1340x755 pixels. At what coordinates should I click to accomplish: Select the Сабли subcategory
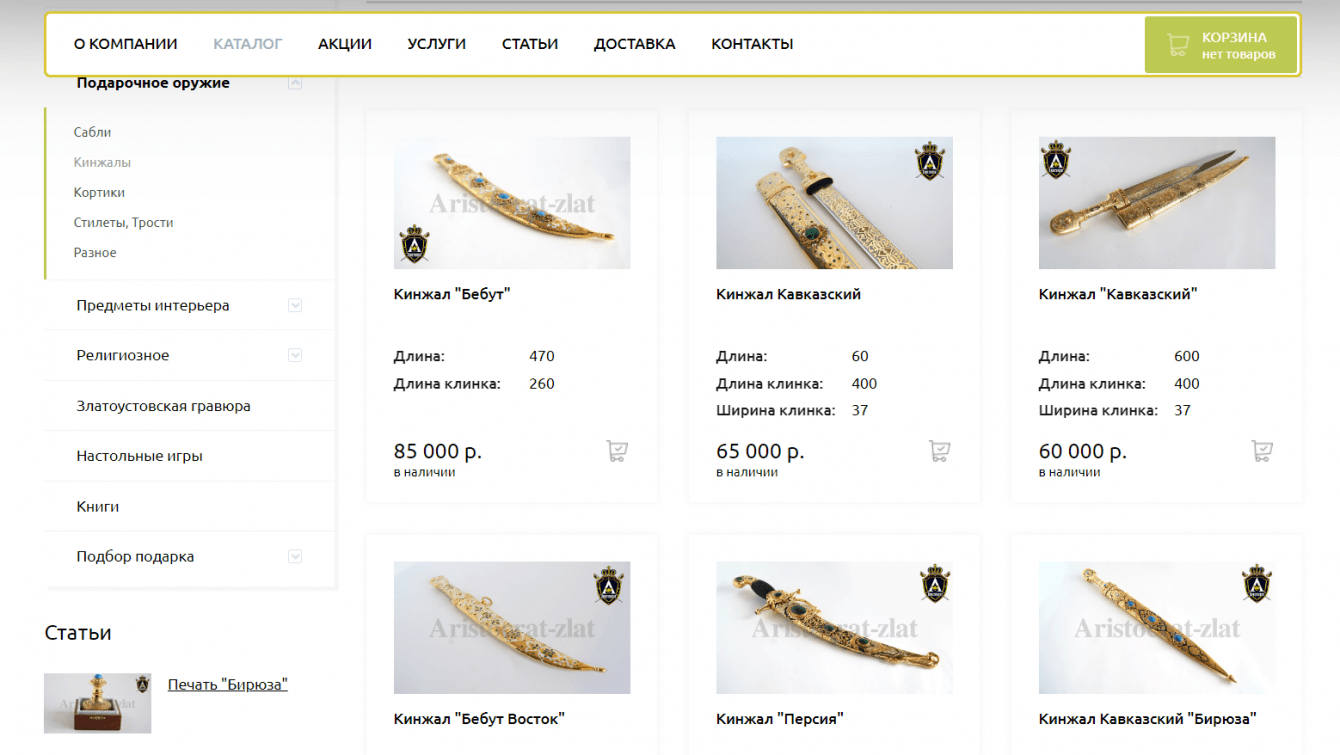click(x=92, y=132)
